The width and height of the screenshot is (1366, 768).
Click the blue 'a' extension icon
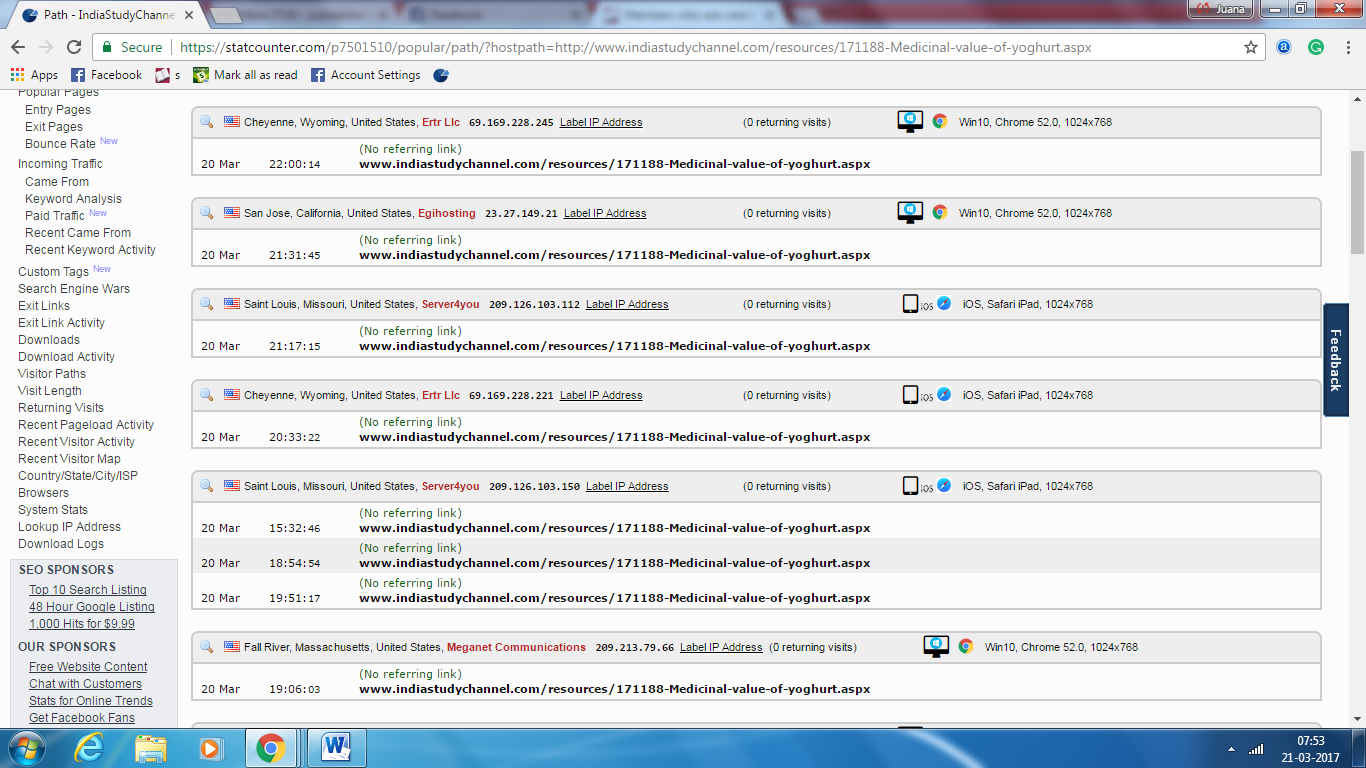click(1284, 47)
